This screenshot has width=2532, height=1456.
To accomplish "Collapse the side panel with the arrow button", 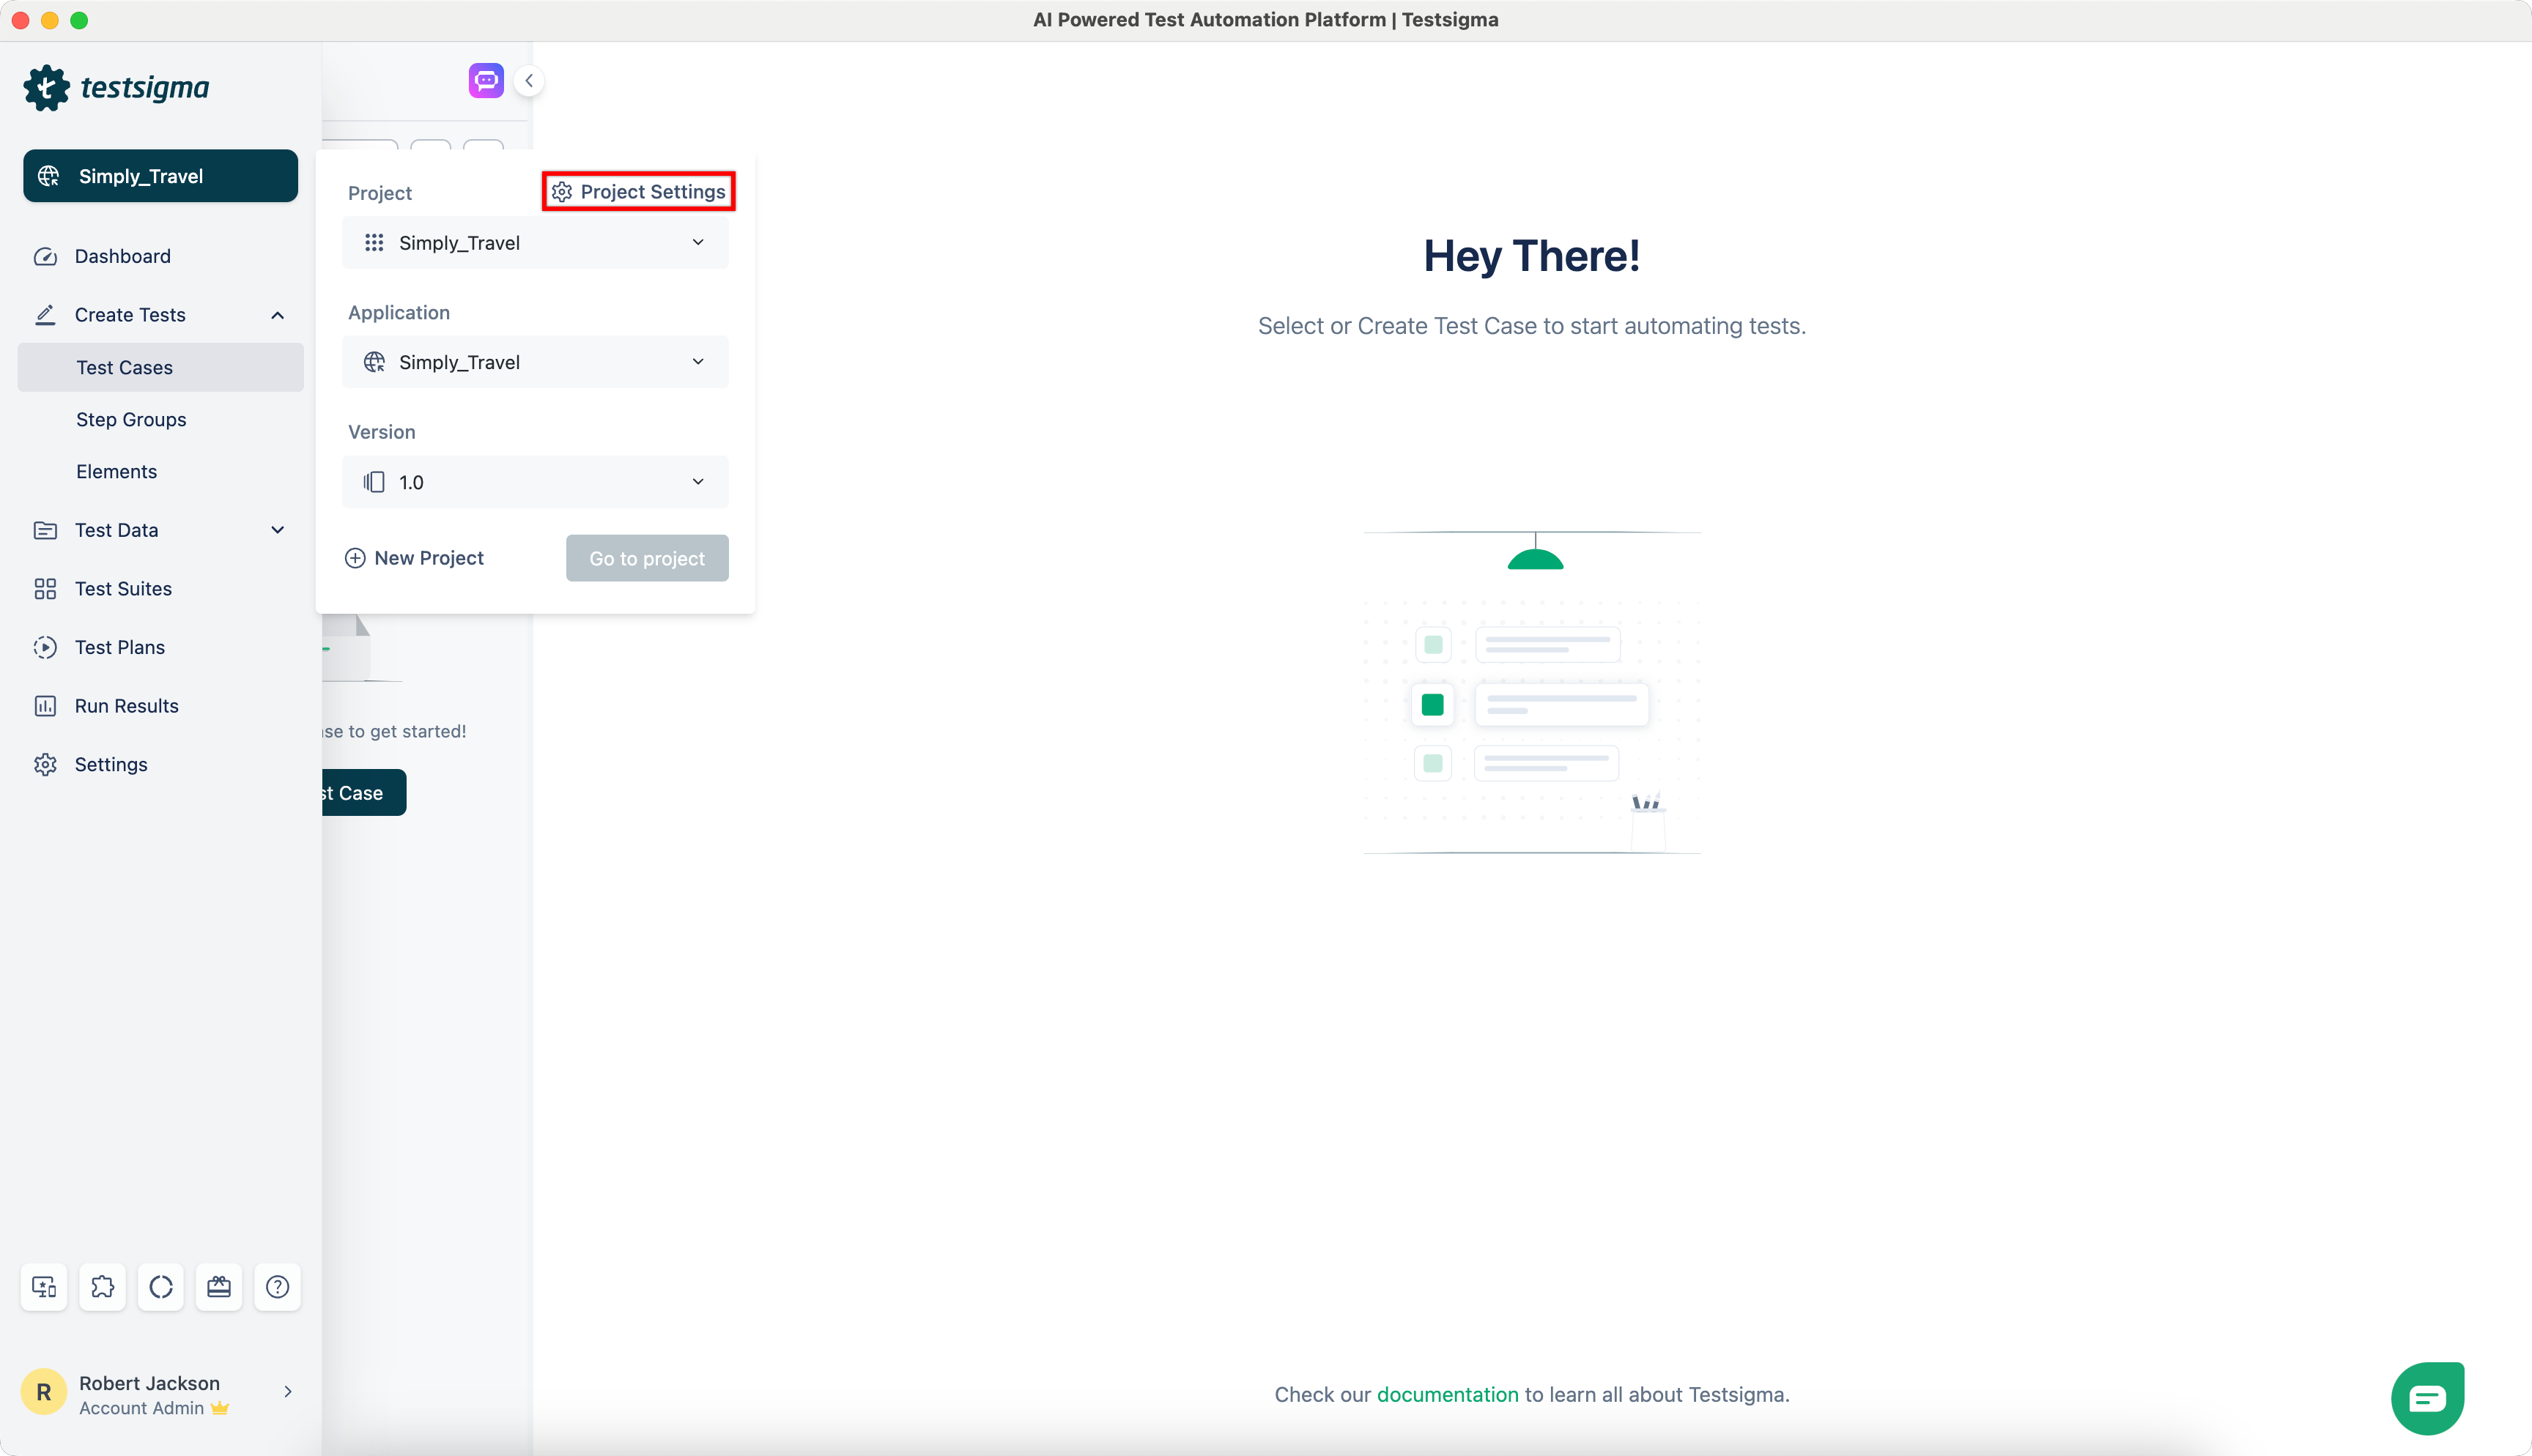I will (x=529, y=81).
